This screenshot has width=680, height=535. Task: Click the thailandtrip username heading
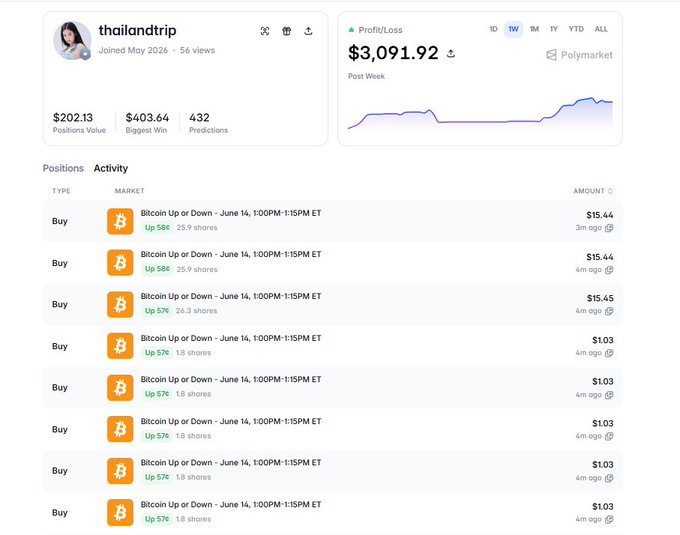[x=137, y=30]
